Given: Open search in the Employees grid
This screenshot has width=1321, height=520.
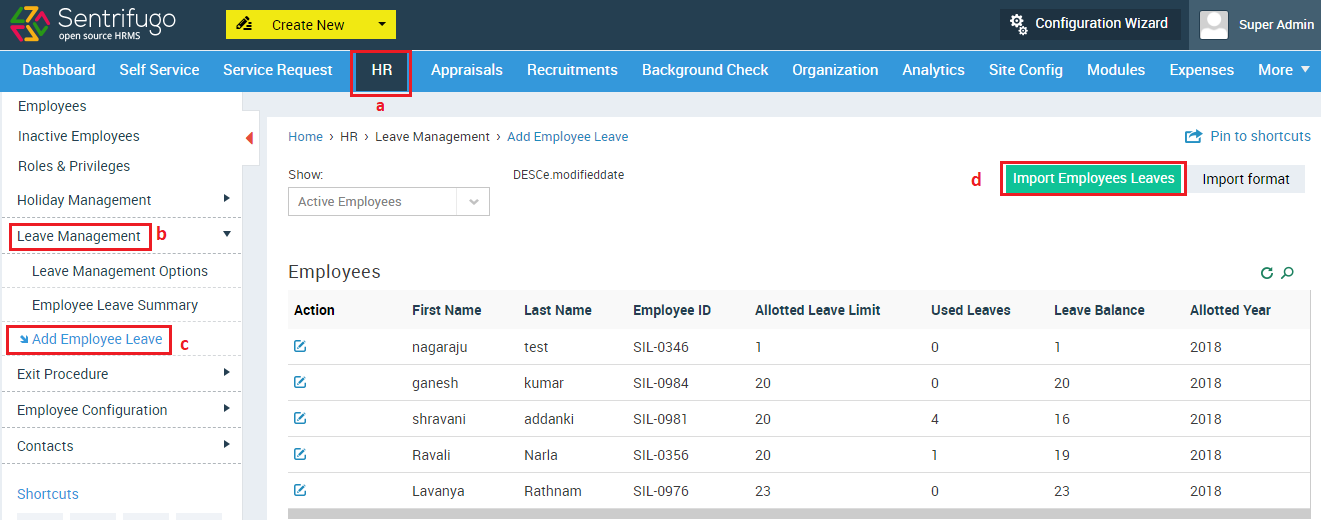Looking at the screenshot, I should click(x=1288, y=273).
